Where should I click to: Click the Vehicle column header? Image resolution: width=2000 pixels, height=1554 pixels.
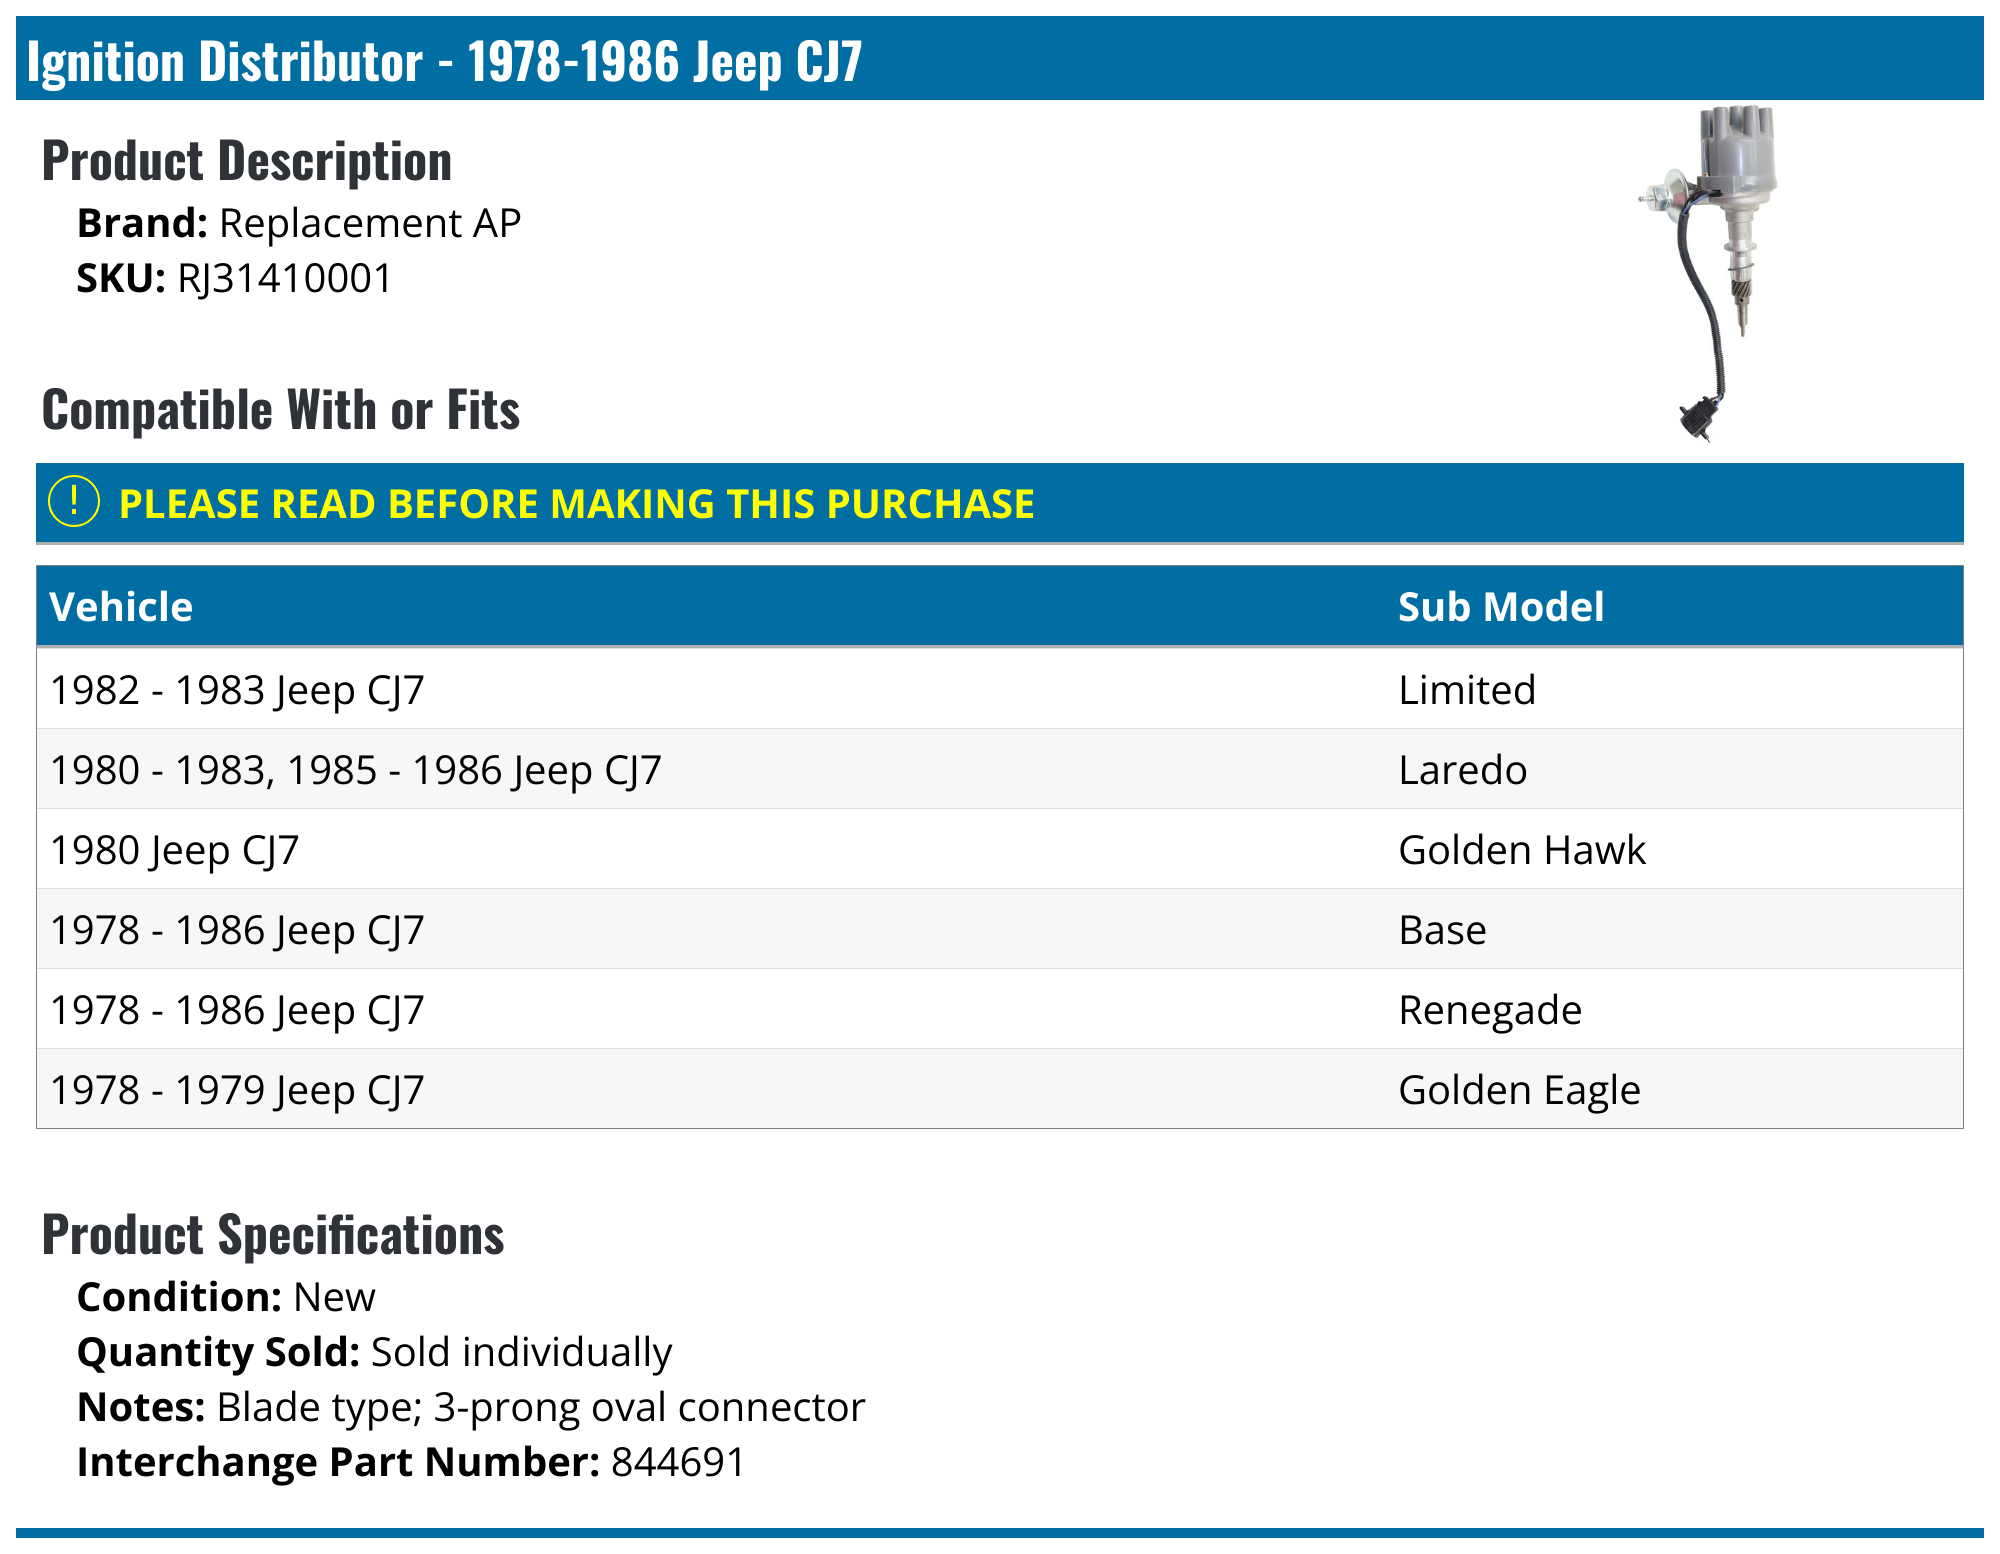click(121, 607)
